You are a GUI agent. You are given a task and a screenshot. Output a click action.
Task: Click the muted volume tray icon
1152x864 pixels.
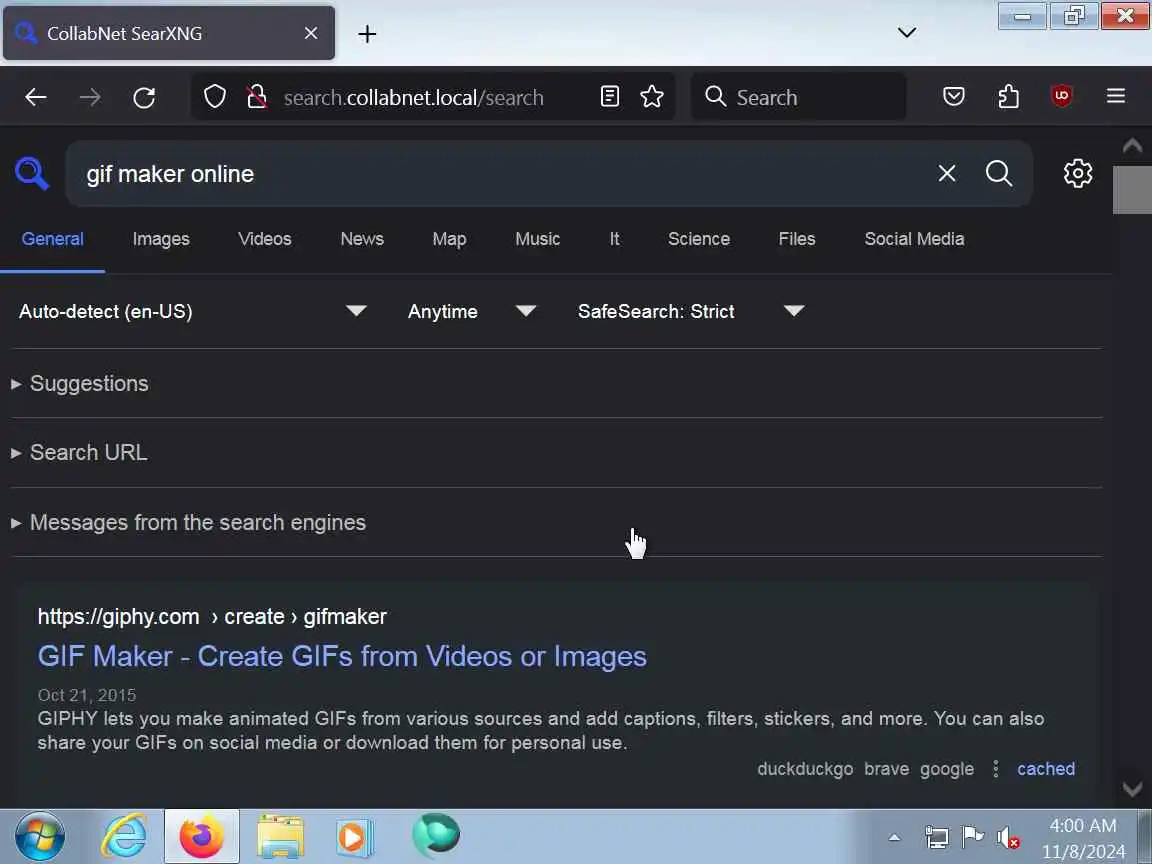tap(1009, 838)
